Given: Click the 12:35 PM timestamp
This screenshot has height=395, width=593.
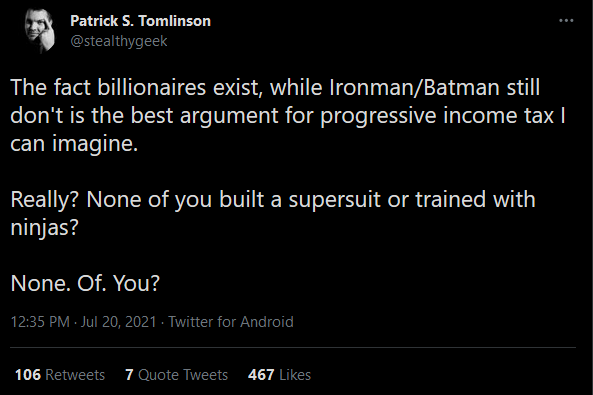Looking at the screenshot, I should click(x=40, y=322).
